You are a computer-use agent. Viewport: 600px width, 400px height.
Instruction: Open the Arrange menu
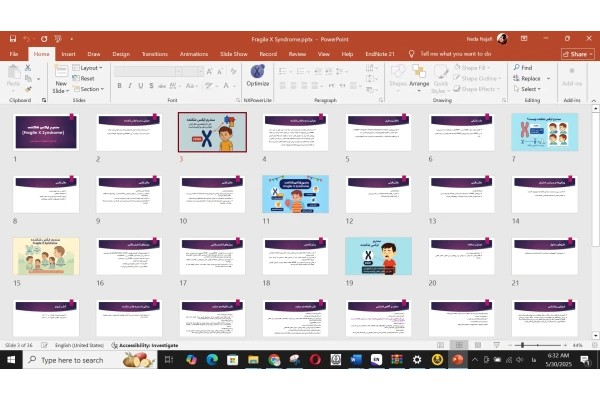click(419, 78)
